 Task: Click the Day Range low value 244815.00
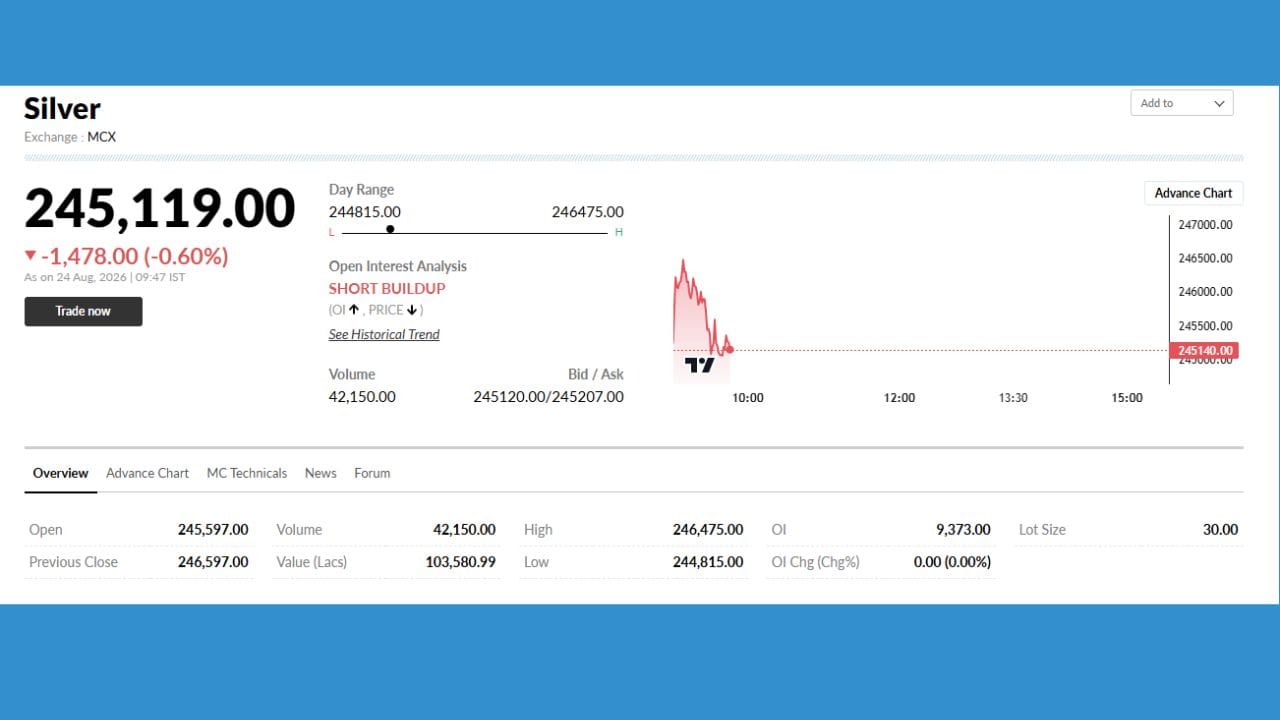pos(365,212)
